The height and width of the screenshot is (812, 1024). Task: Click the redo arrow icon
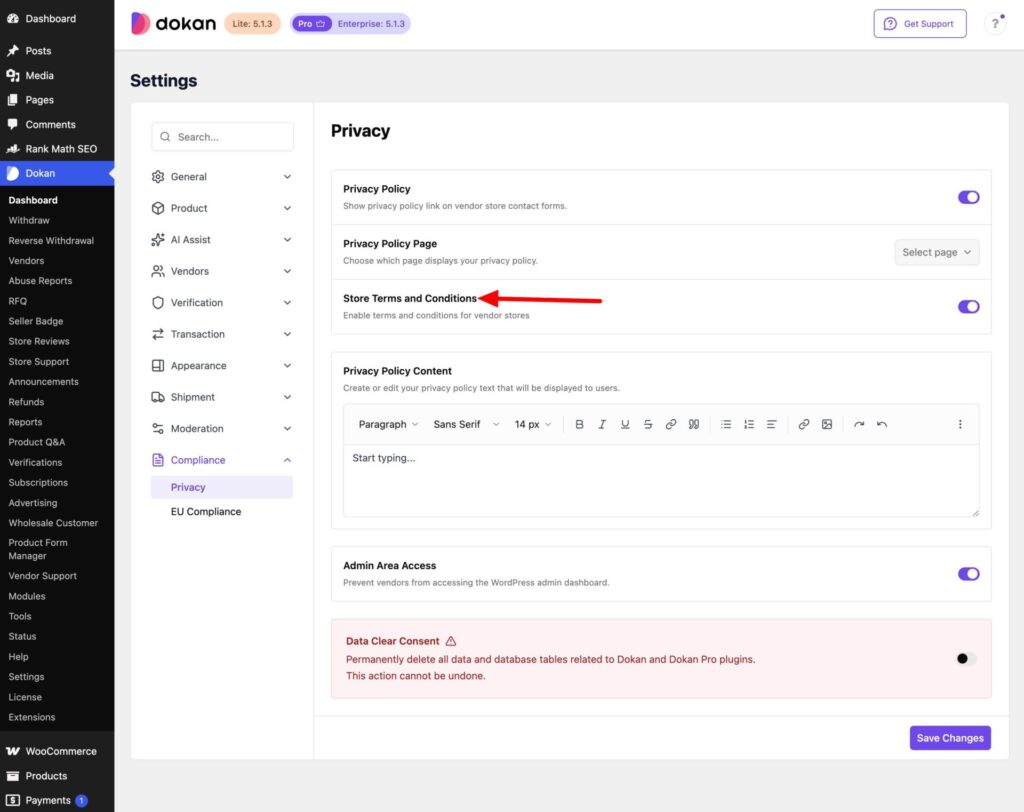click(859, 425)
